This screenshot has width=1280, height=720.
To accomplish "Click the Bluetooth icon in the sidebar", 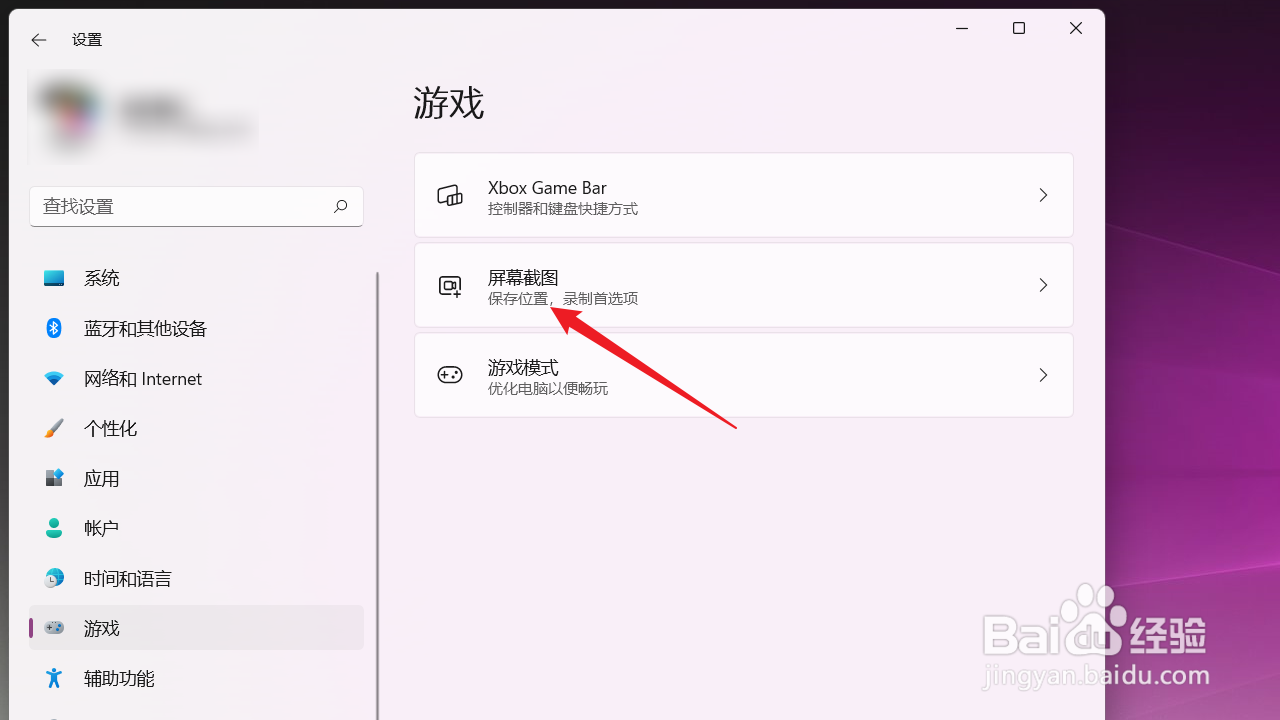I will point(53,328).
